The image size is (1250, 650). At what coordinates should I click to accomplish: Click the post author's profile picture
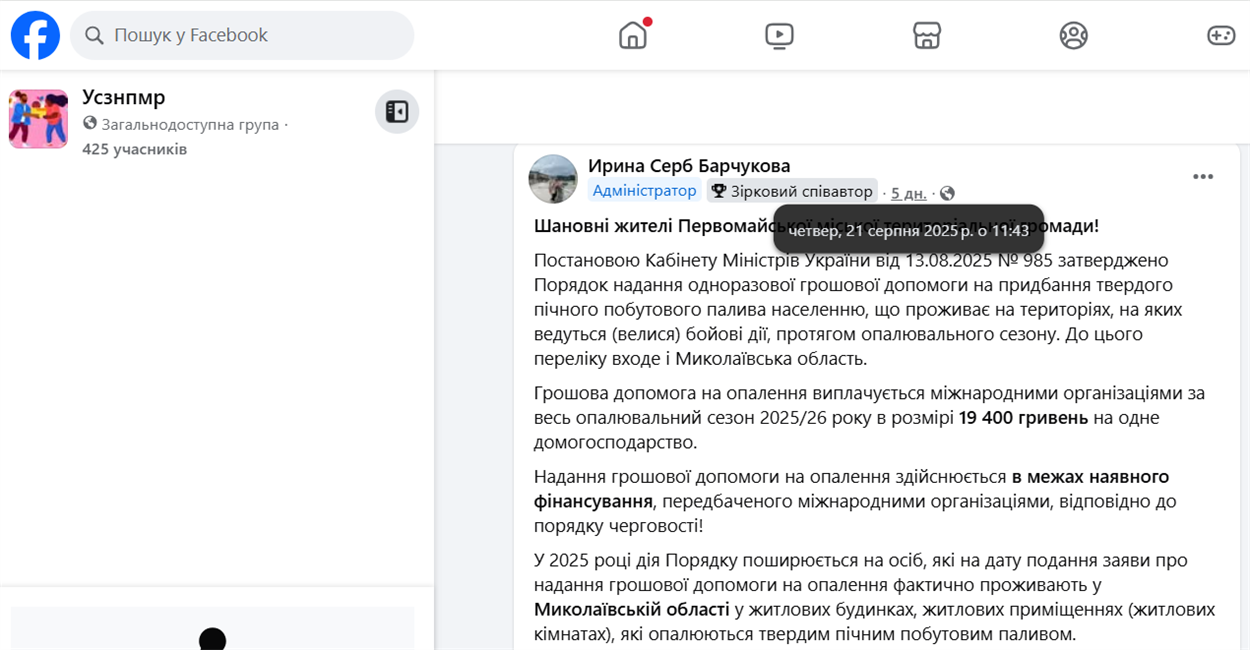[x=553, y=179]
